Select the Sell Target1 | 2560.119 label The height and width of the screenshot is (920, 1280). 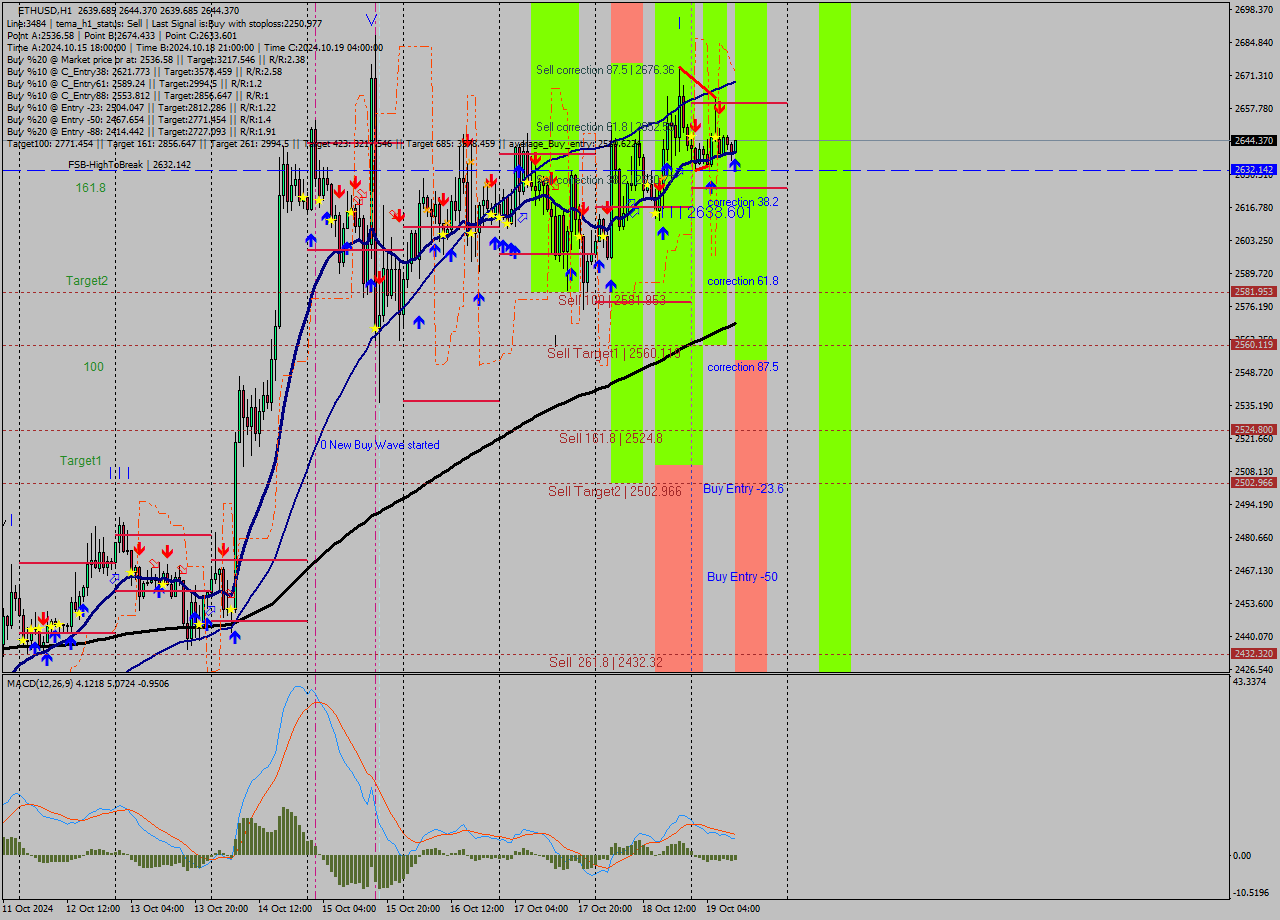(x=614, y=353)
